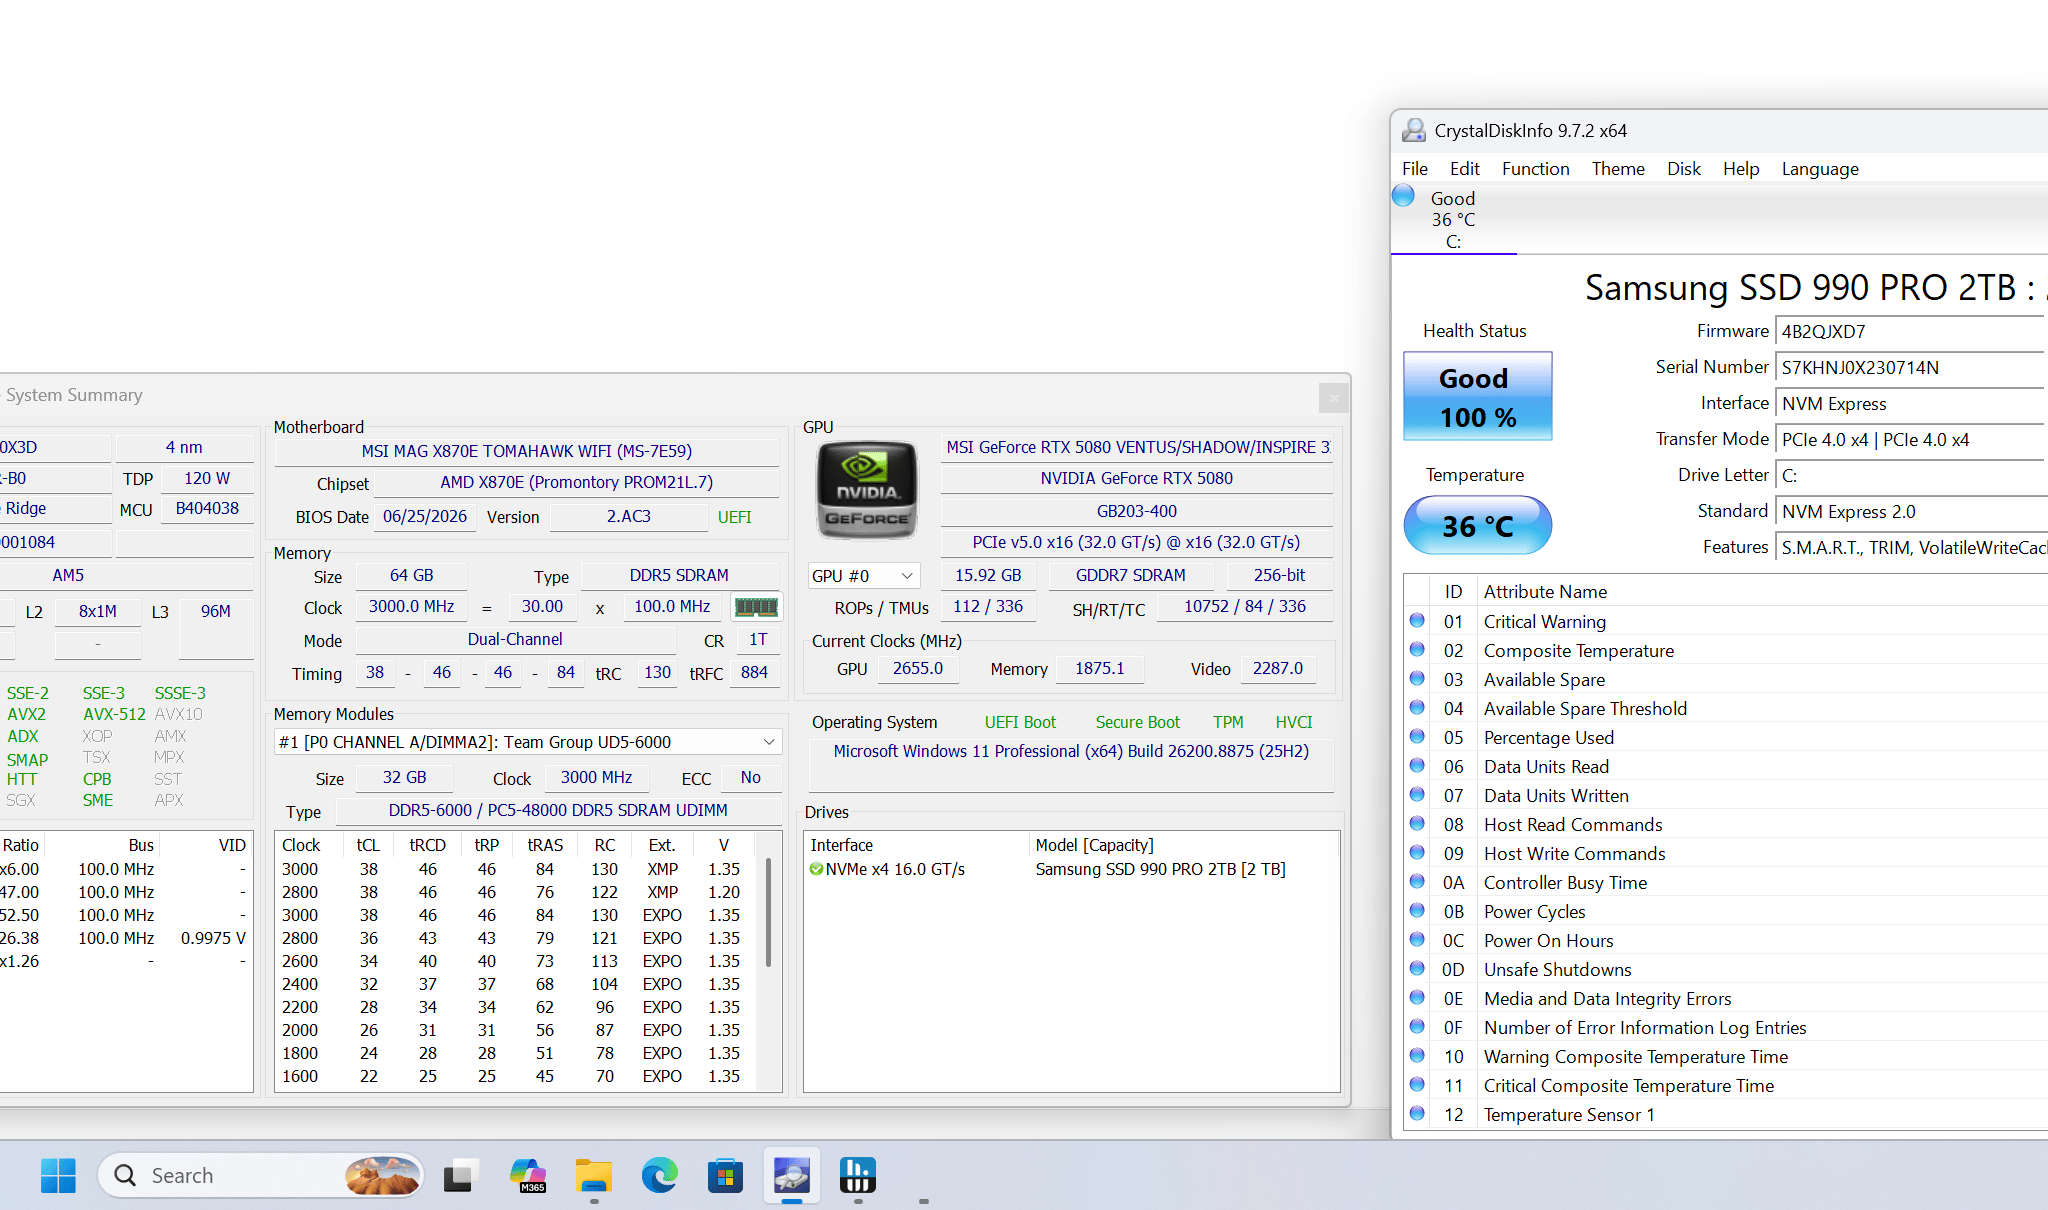This screenshot has height=1210, width=2048.
Task: Click the Critical Composite Temperature Time row
Action: 1726,1085
